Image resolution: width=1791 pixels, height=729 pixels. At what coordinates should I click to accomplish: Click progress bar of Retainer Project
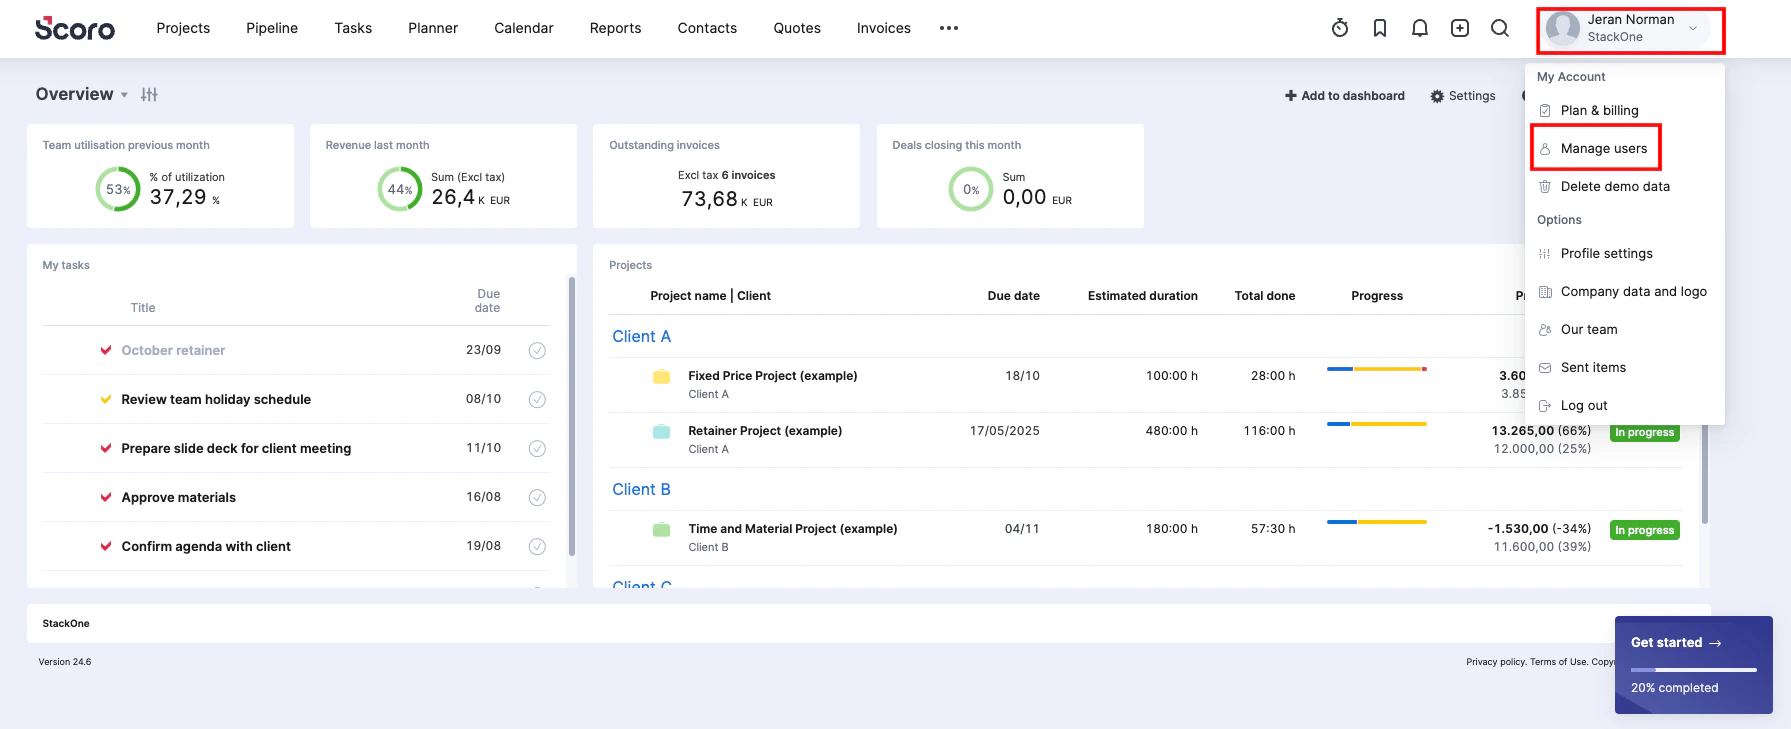click(1376, 424)
